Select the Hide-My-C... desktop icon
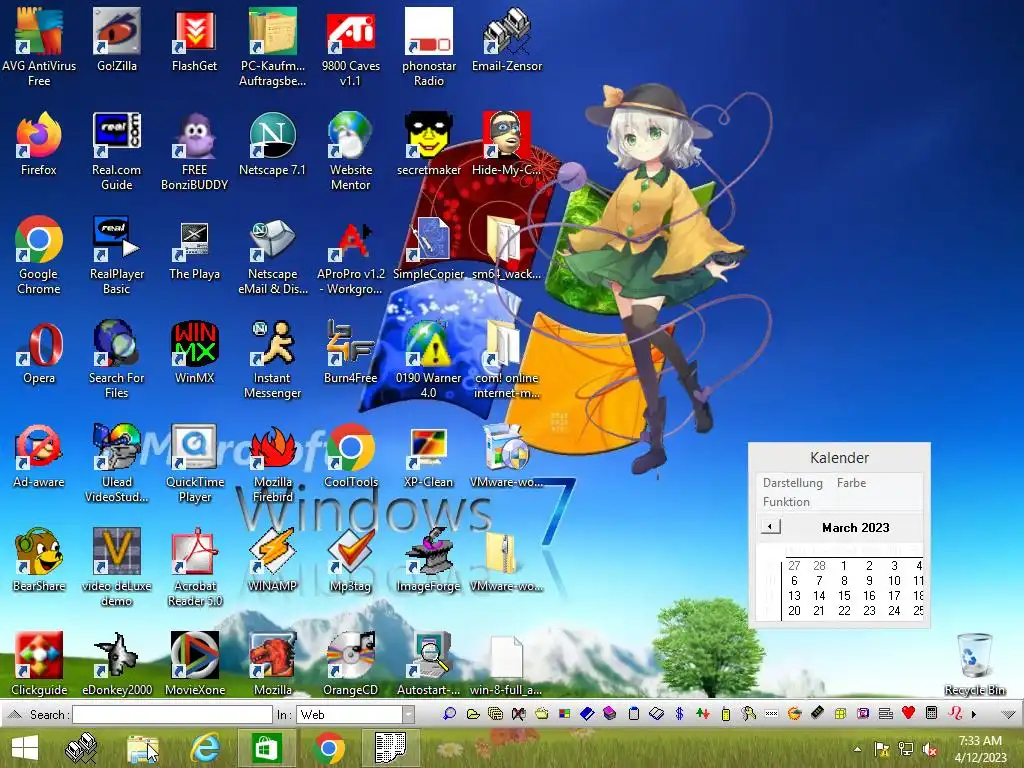Viewport: 1024px width, 768px height. click(507, 144)
